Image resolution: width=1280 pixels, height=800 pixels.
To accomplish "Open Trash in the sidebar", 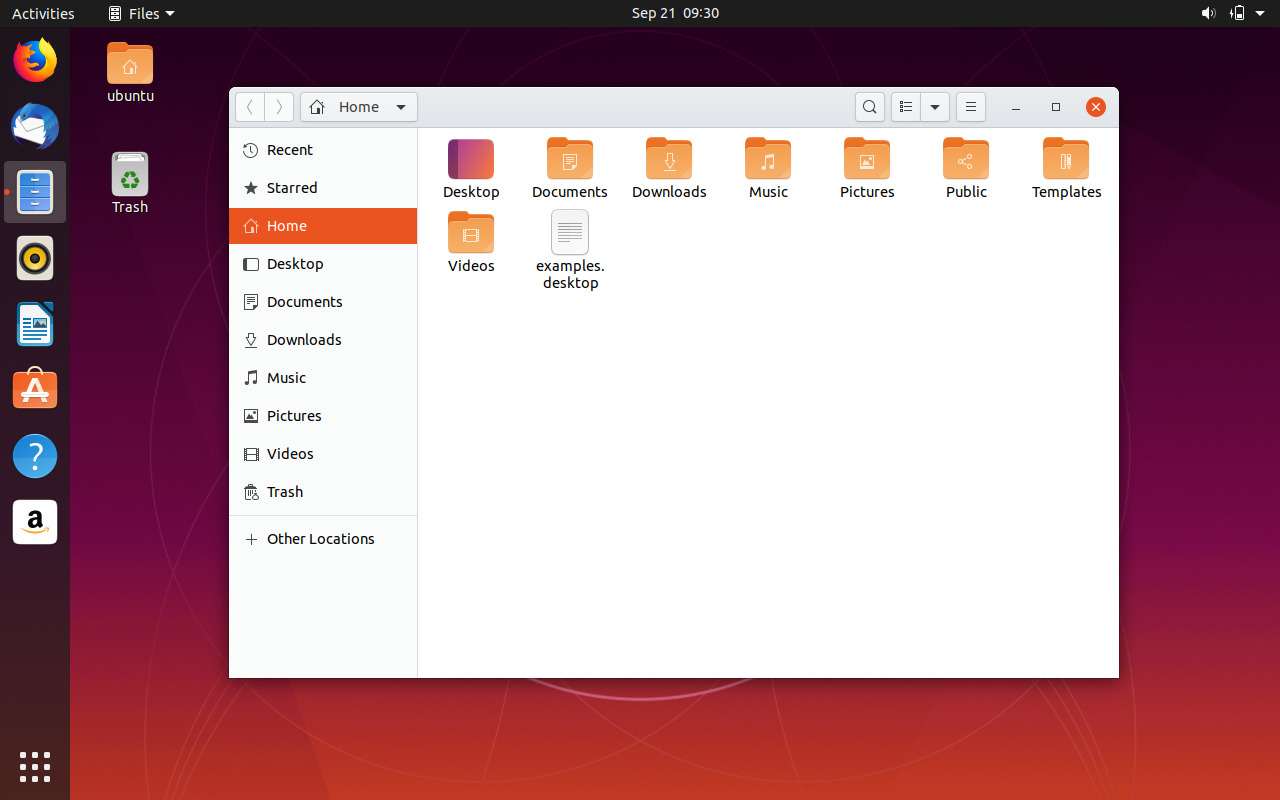I will [323, 492].
